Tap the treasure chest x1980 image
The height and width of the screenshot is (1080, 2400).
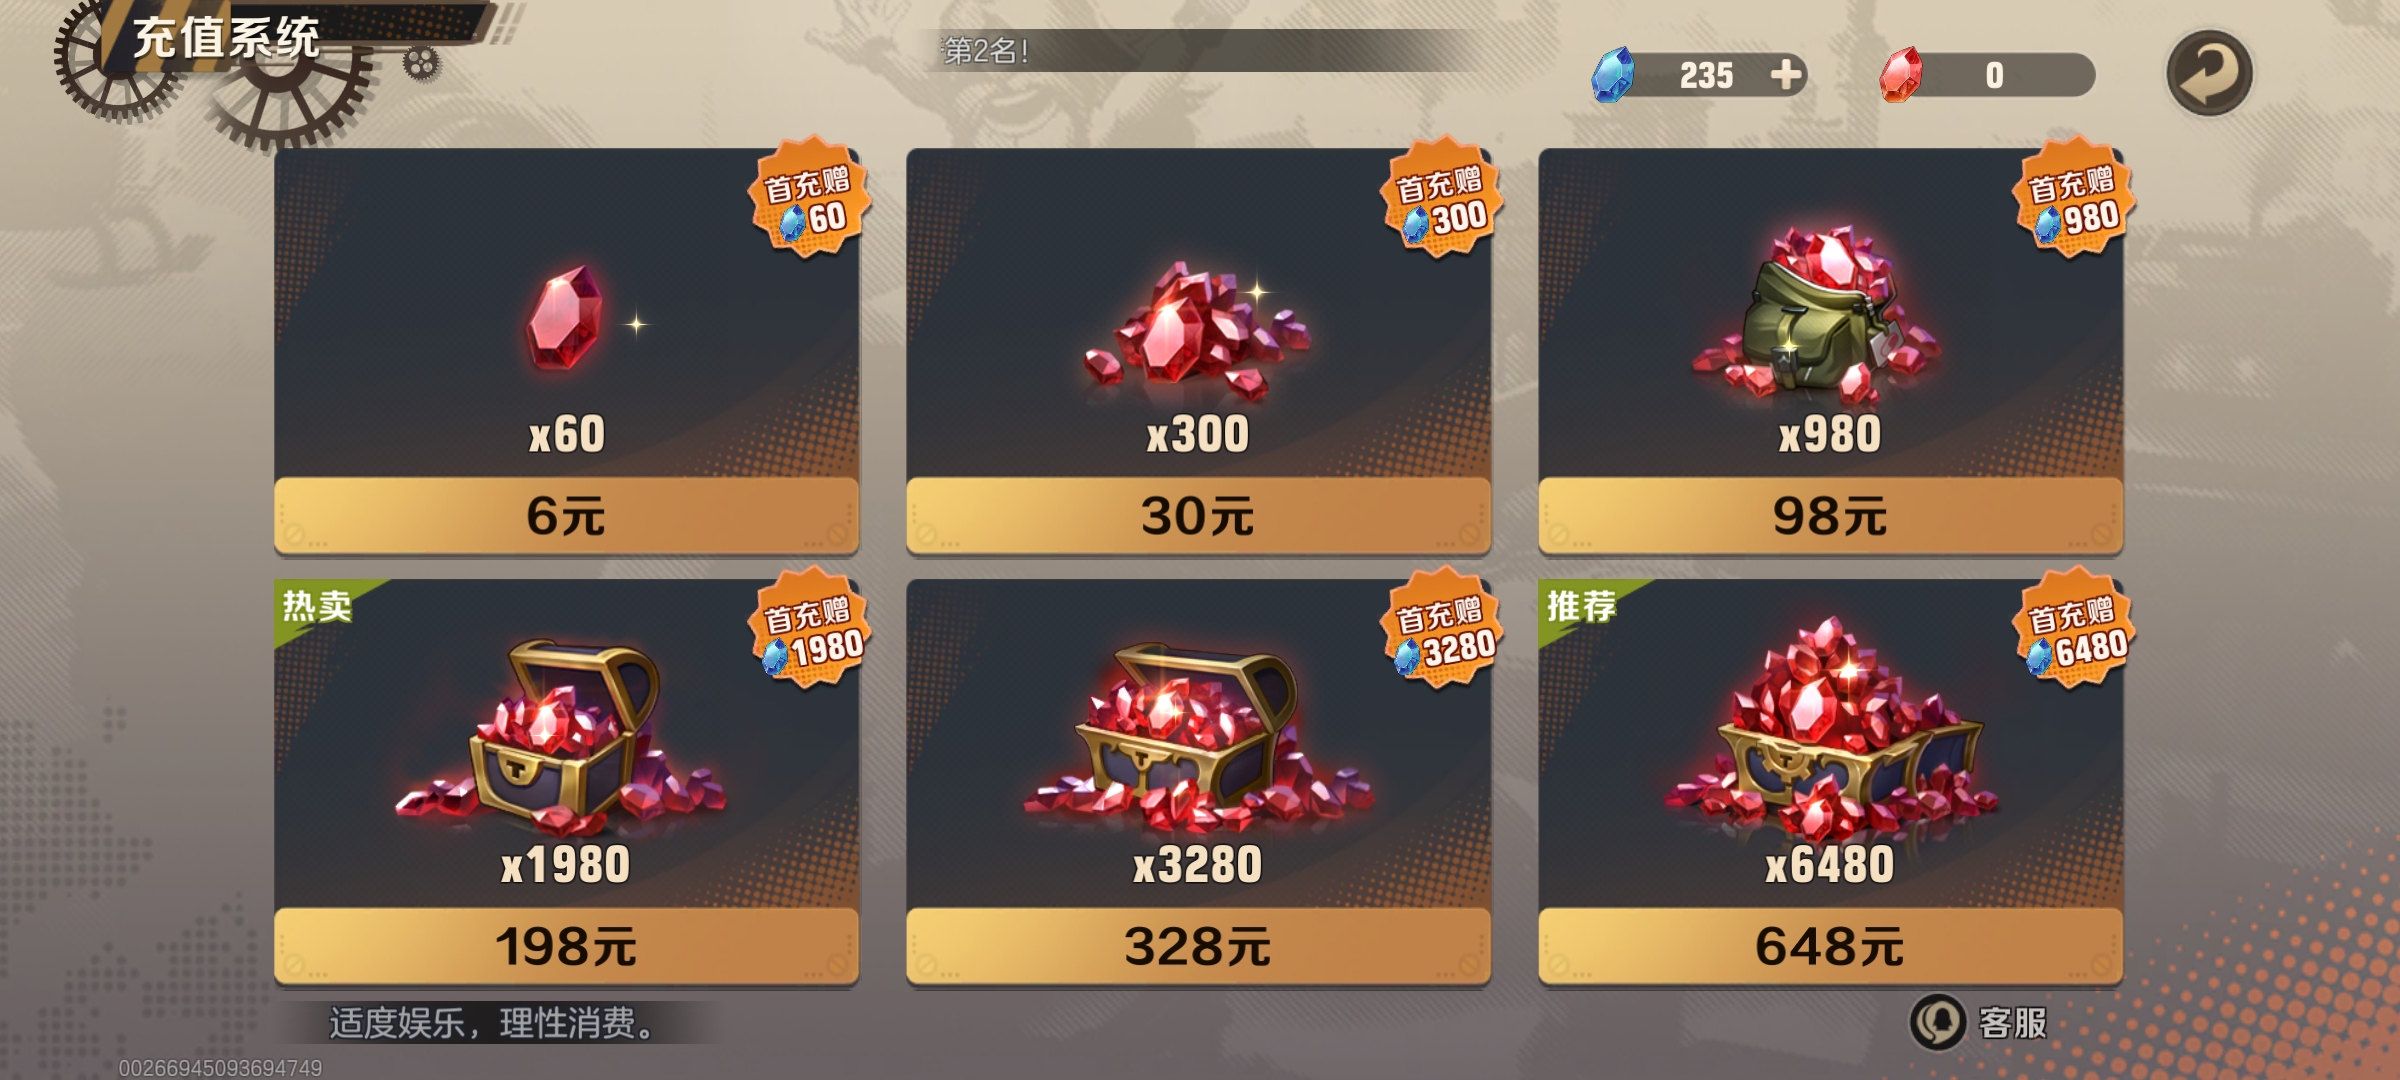pos(562,738)
